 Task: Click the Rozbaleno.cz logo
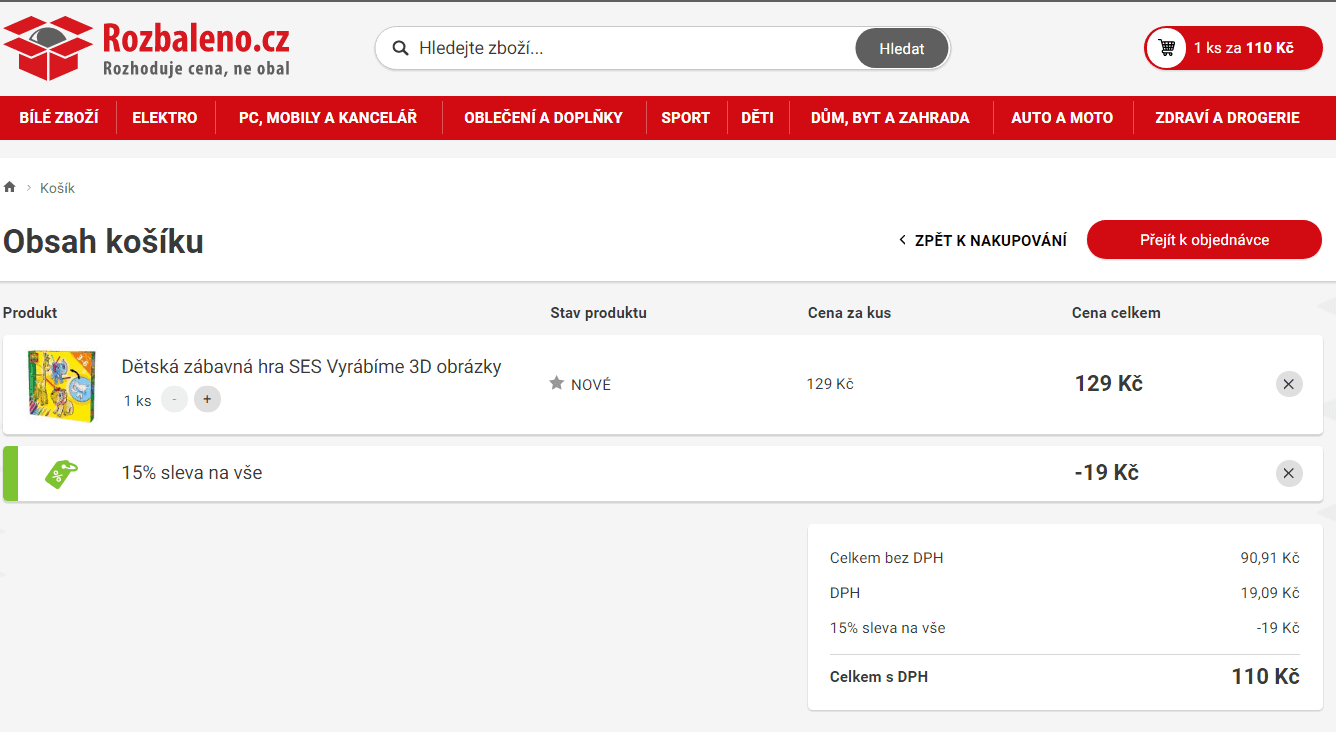point(147,48)
